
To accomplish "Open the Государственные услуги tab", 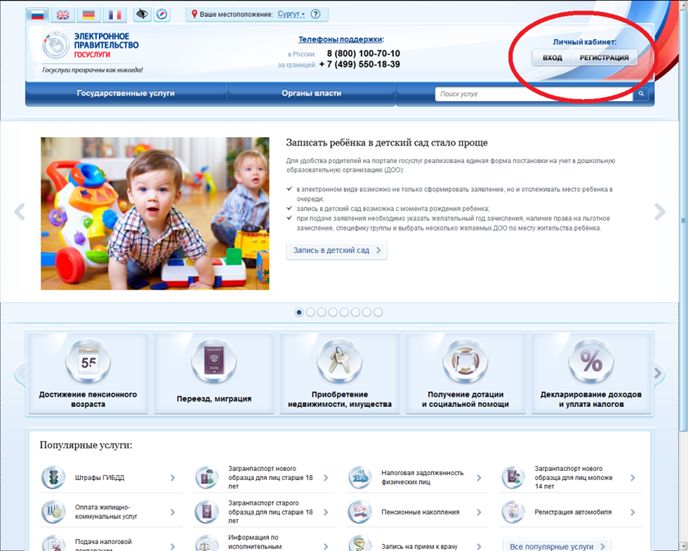I will tap(126, 93).
